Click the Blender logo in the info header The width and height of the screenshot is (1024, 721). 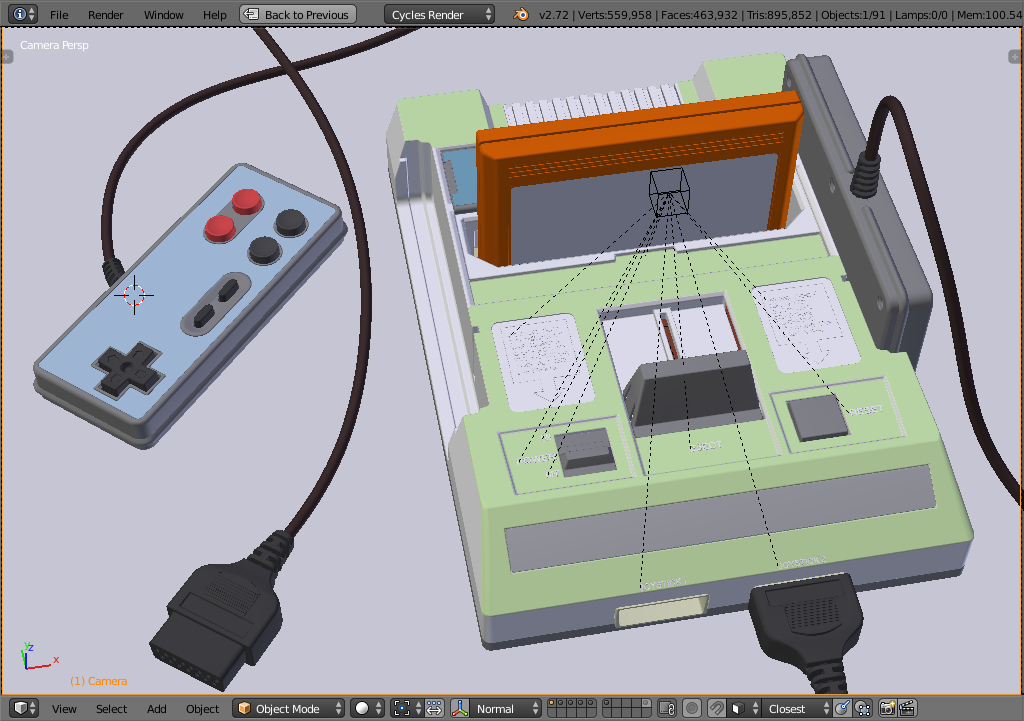point(521,15)
